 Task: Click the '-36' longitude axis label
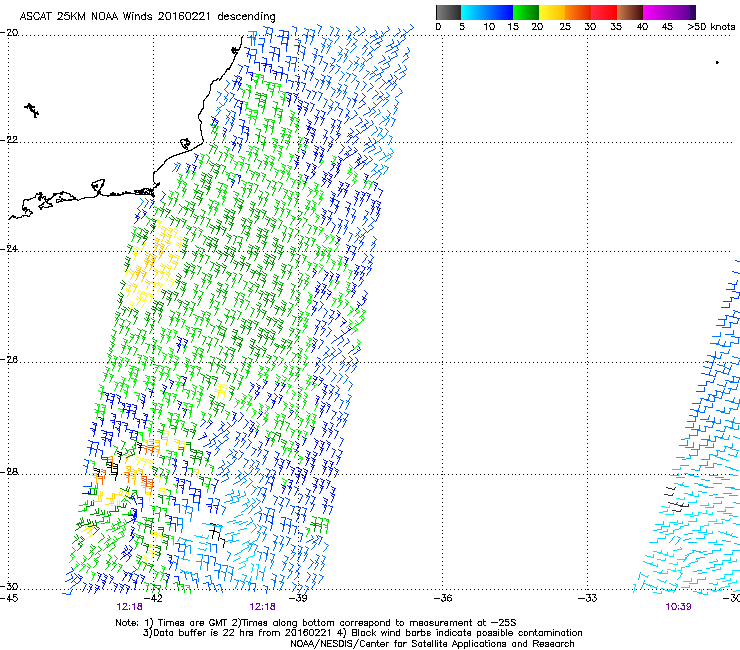click(443, 598)
